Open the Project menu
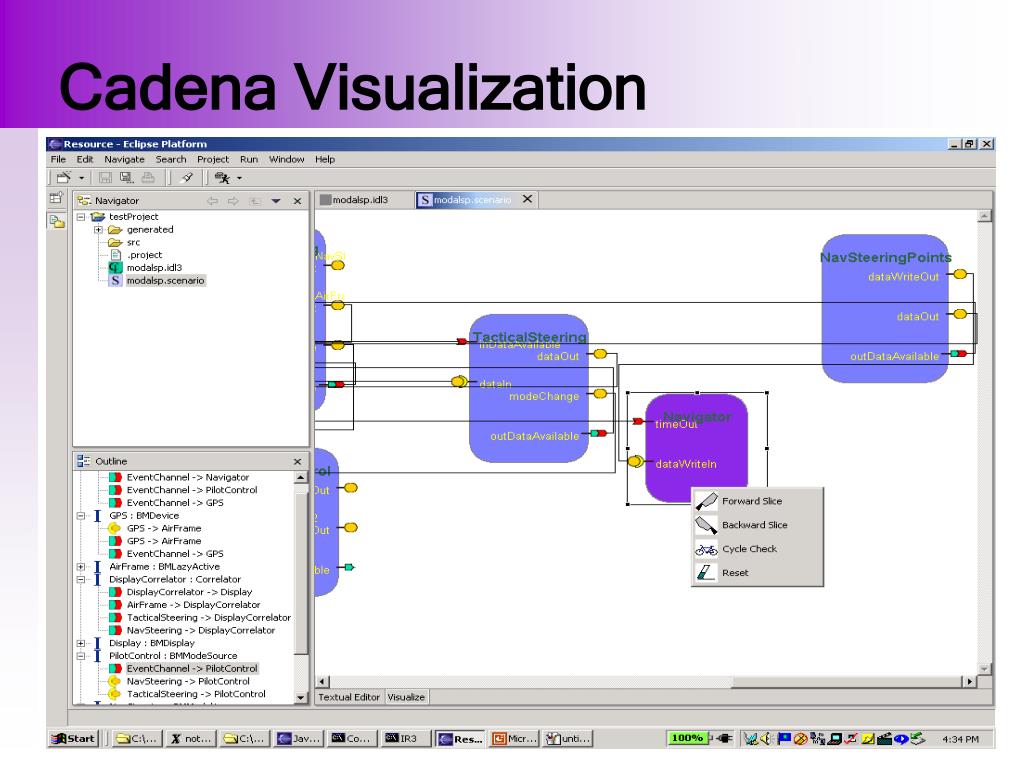 click(x=213, y=159)
